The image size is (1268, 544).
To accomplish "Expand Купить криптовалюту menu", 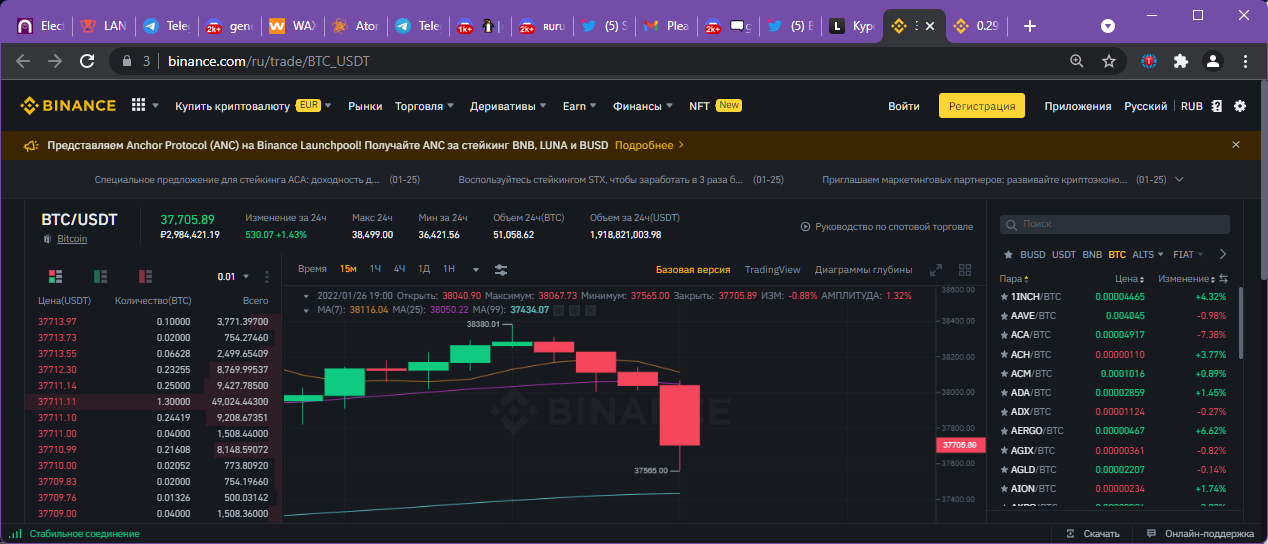I will coord(253,106).
